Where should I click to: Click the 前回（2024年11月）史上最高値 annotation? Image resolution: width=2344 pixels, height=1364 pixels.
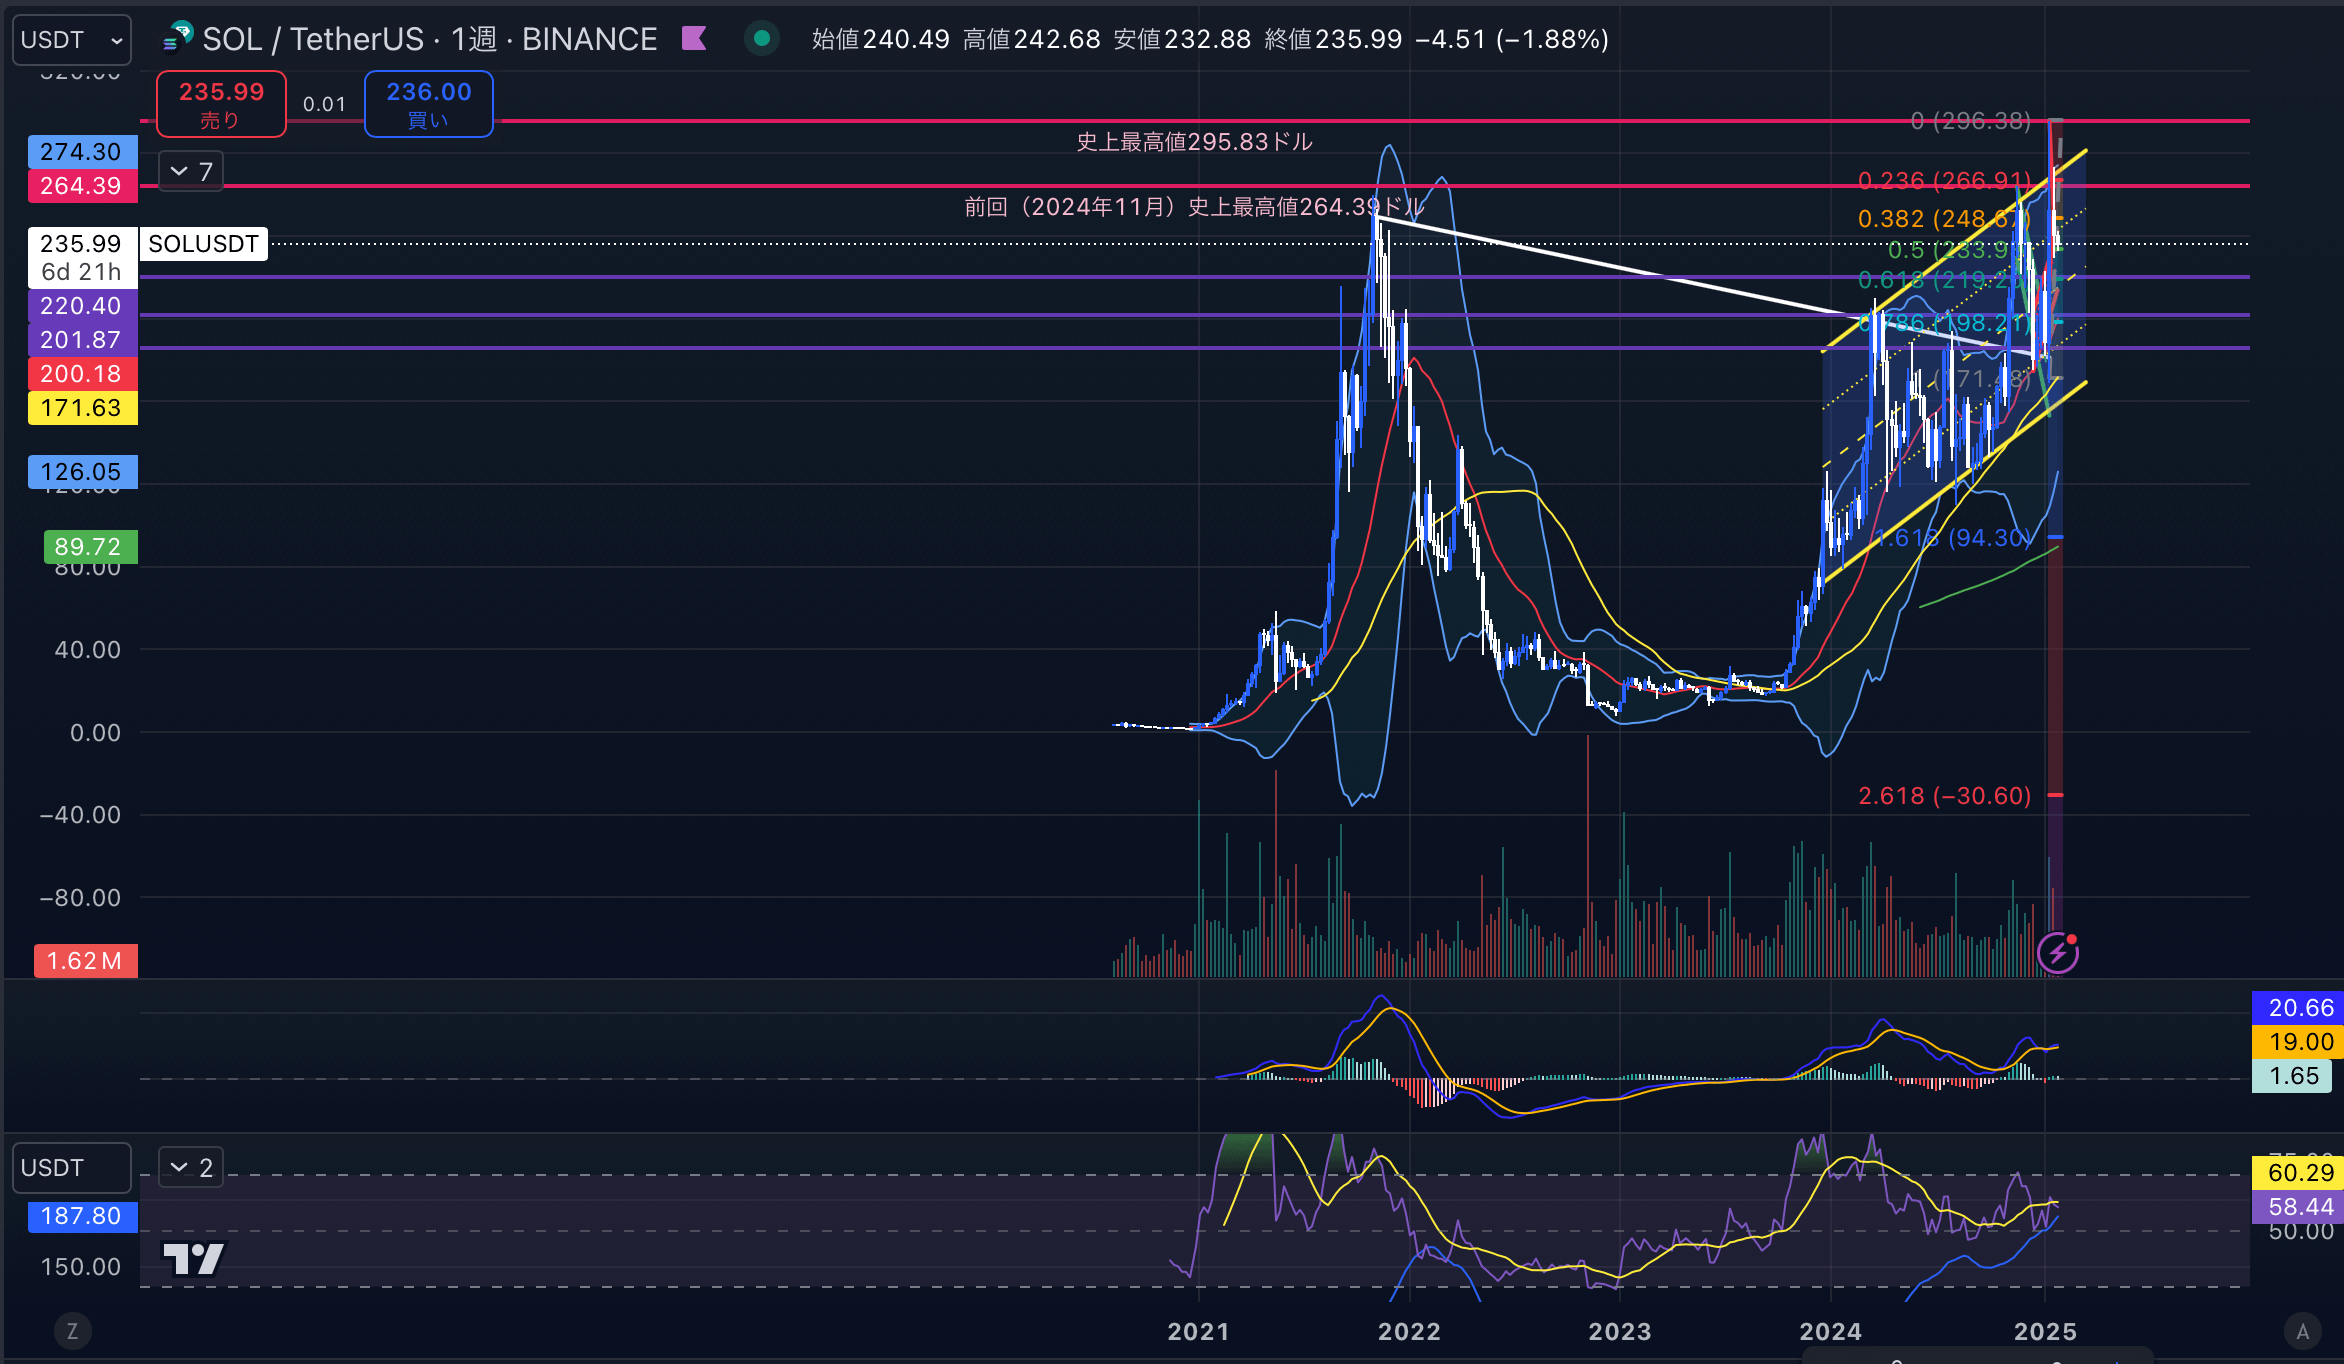(1193, 207)
